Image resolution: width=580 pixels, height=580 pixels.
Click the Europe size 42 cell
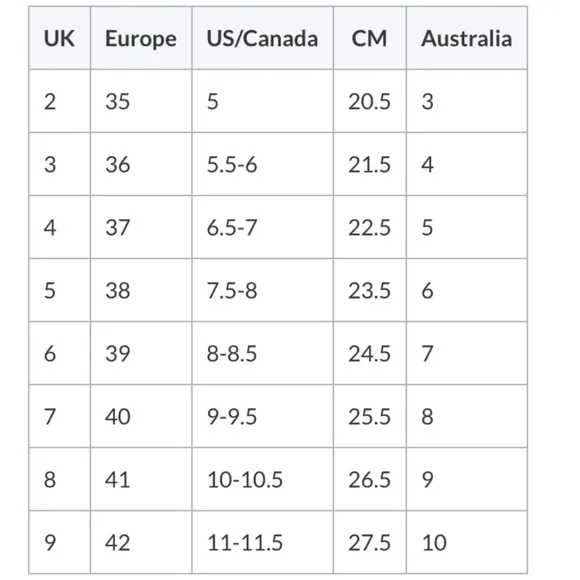point(141,543)
